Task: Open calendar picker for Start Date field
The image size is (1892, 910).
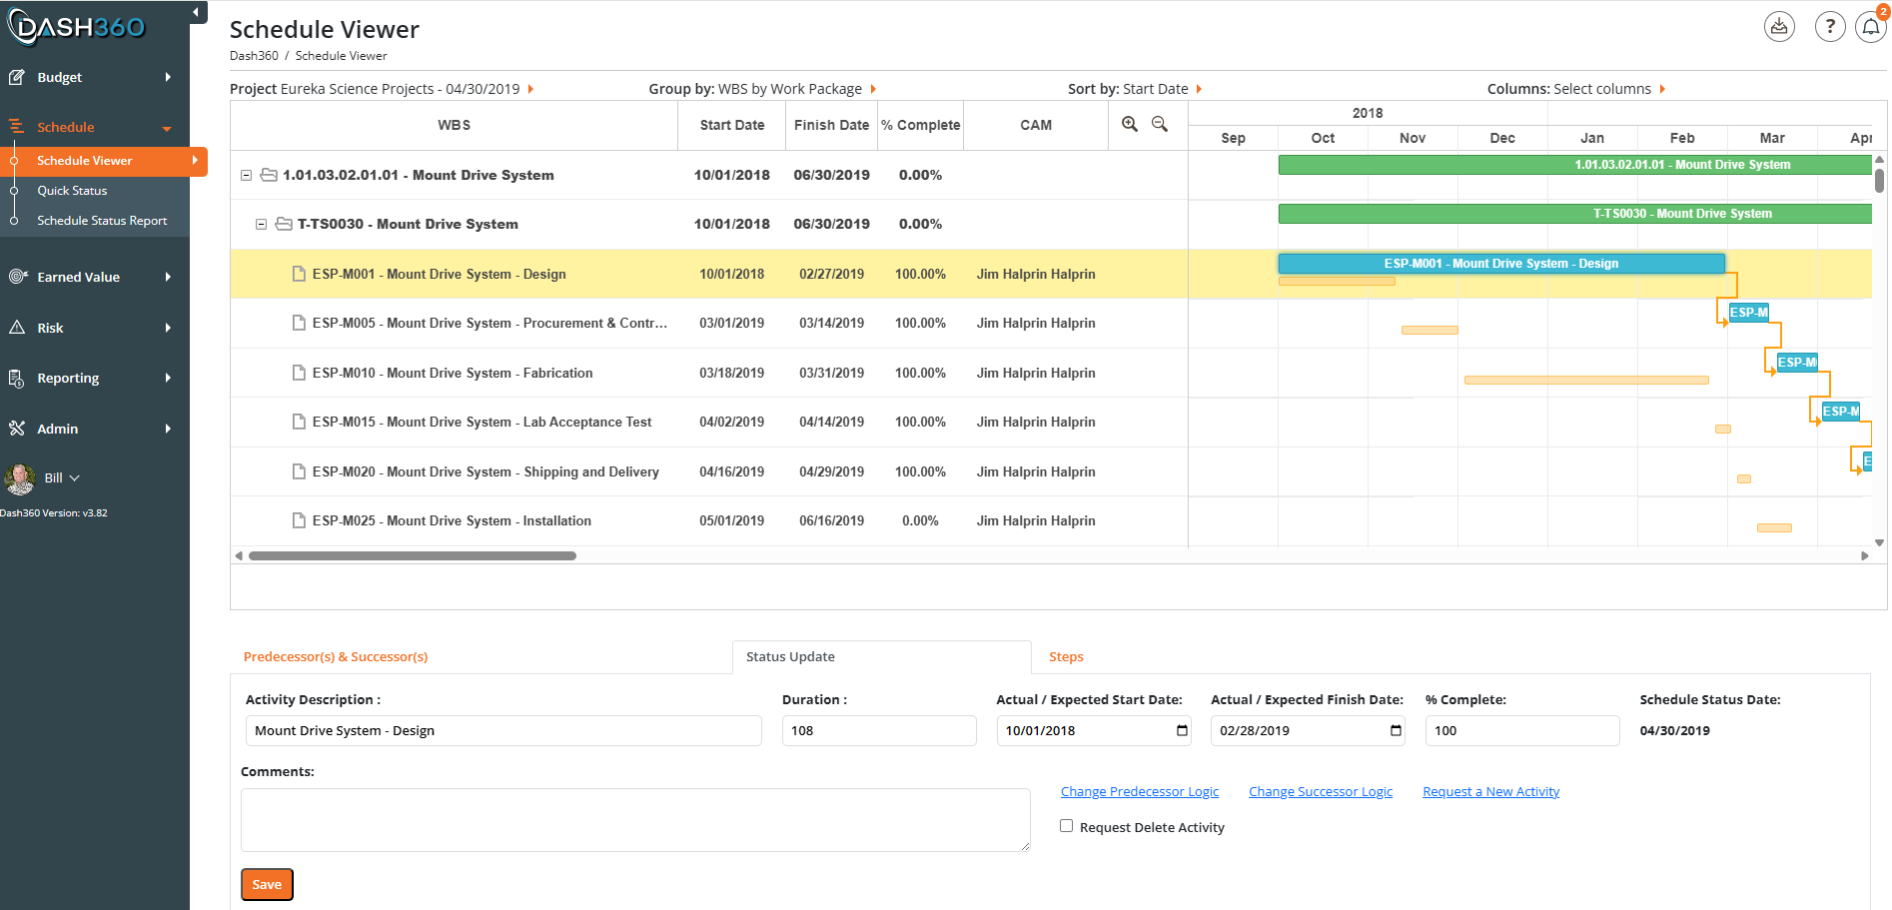Action: click(x=1182, y=730)
